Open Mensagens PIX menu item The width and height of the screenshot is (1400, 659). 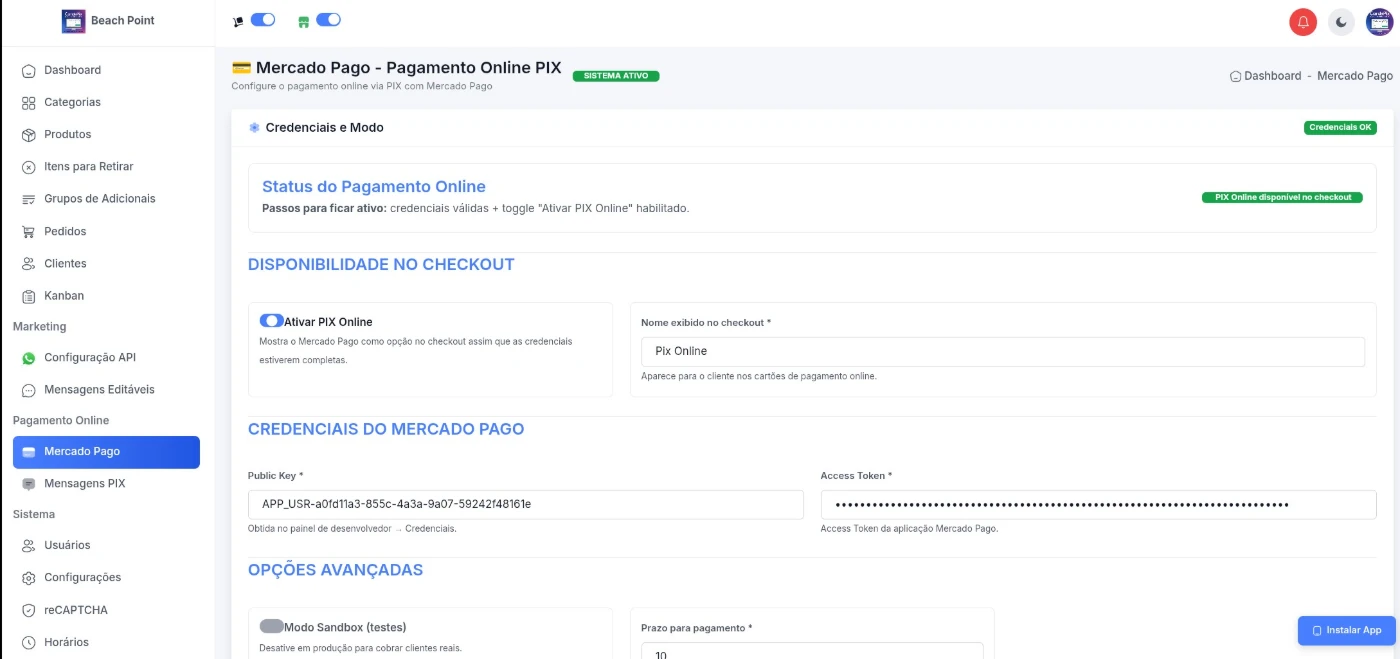(84, 484)
